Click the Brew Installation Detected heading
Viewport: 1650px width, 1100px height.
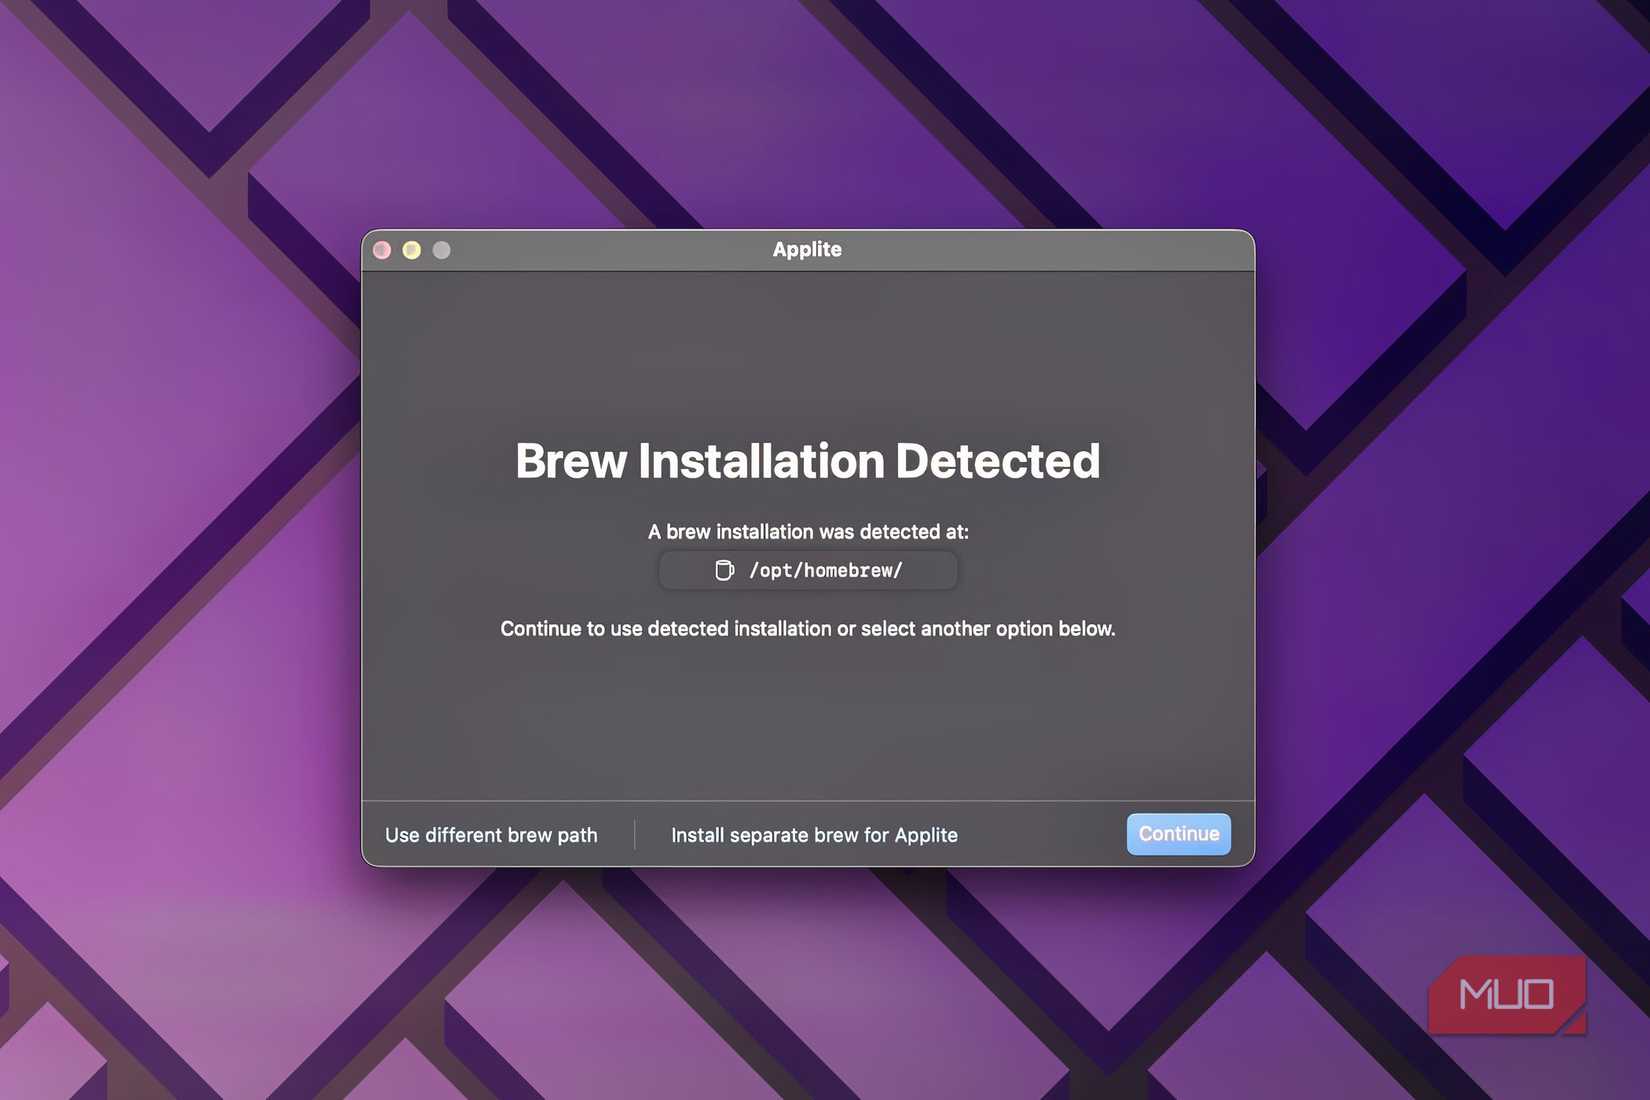808,461
